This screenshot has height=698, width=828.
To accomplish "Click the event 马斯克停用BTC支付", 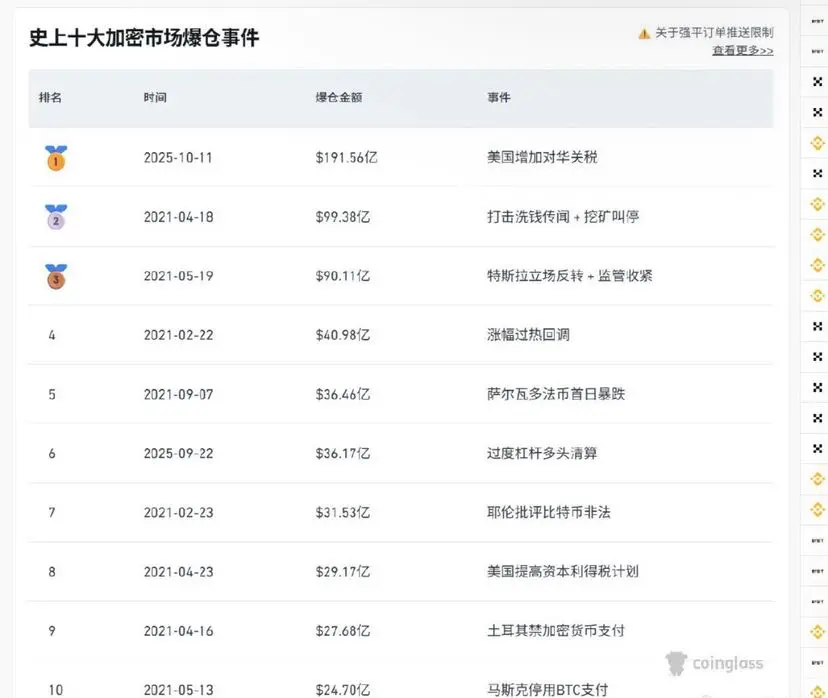I will click(548, 690).
